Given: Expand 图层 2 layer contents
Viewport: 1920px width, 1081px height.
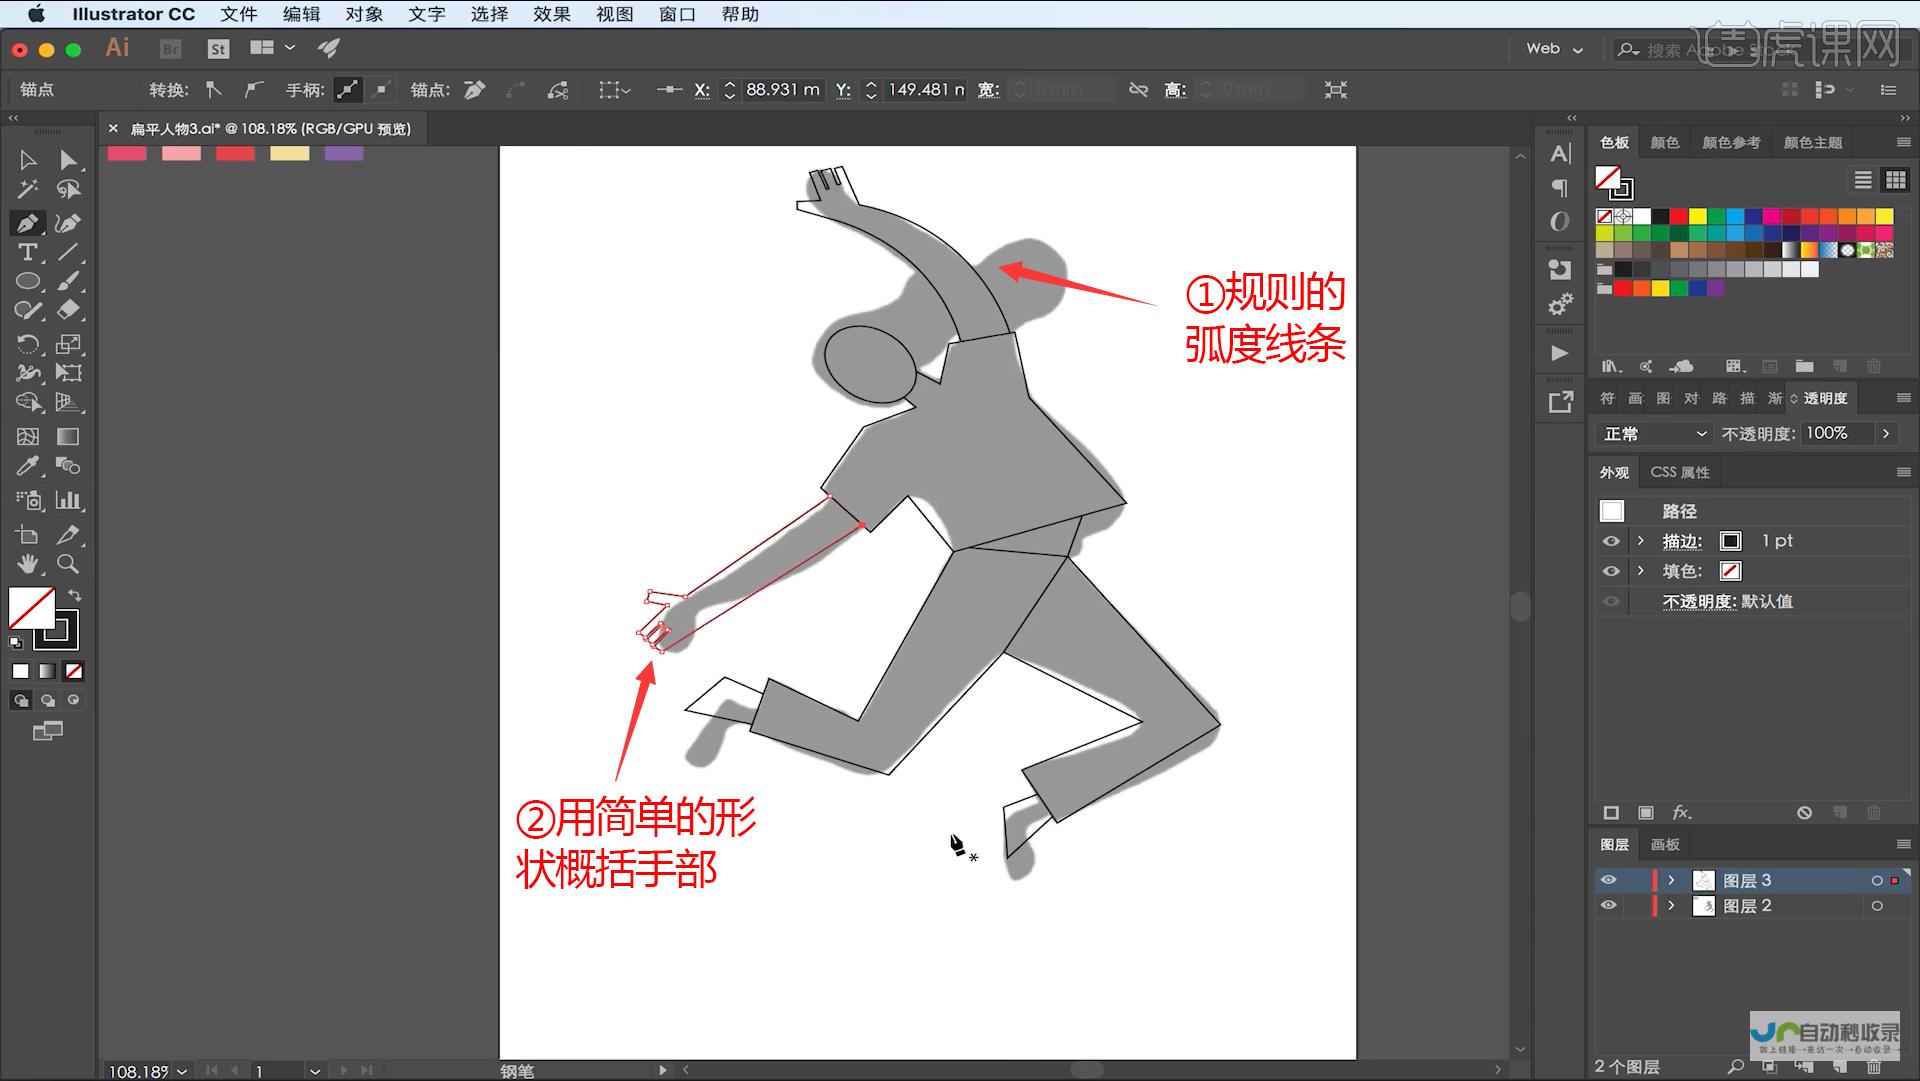Looking at the screenshot, I should click(1671, 906).
